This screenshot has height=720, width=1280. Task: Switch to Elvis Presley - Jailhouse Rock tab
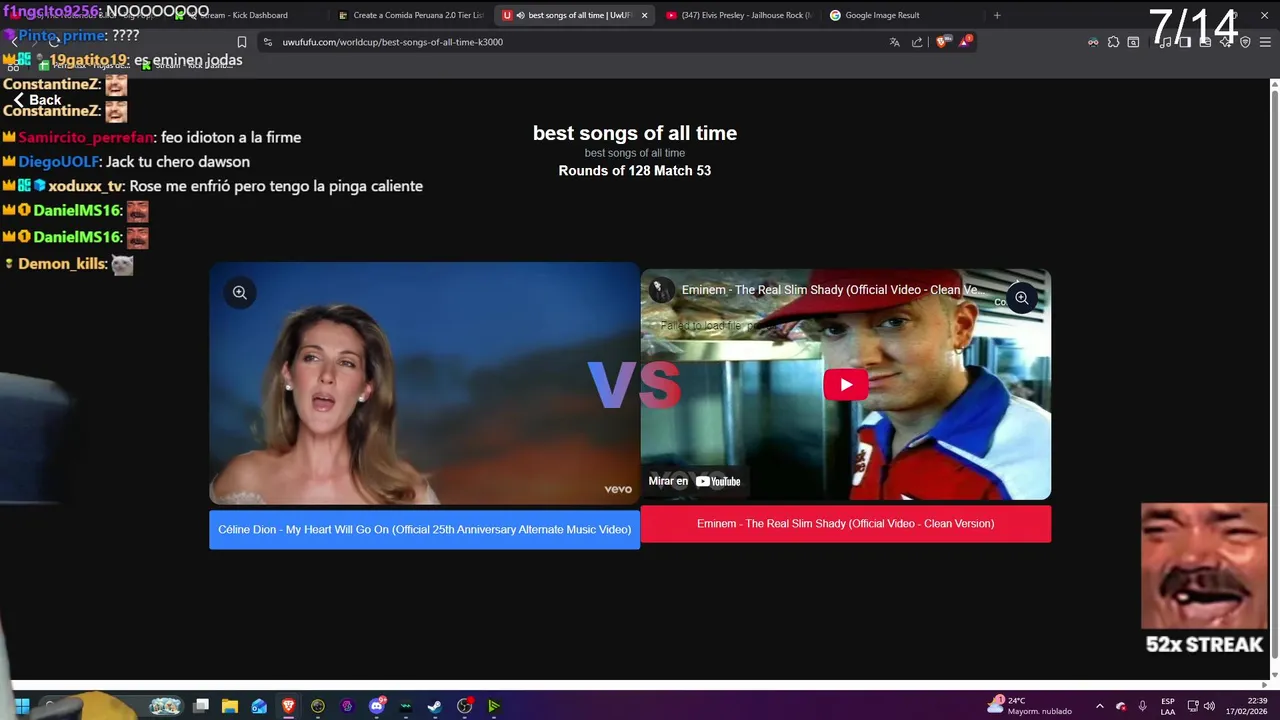pos(740,15)
